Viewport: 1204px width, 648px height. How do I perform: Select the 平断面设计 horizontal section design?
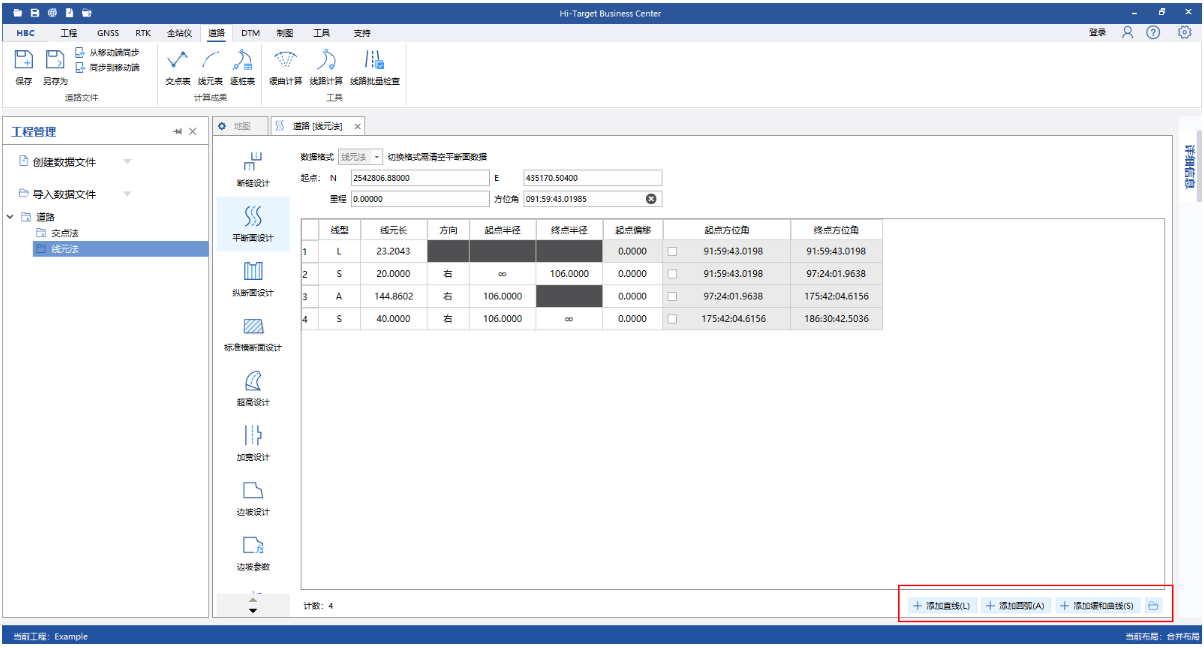(253, 224)
